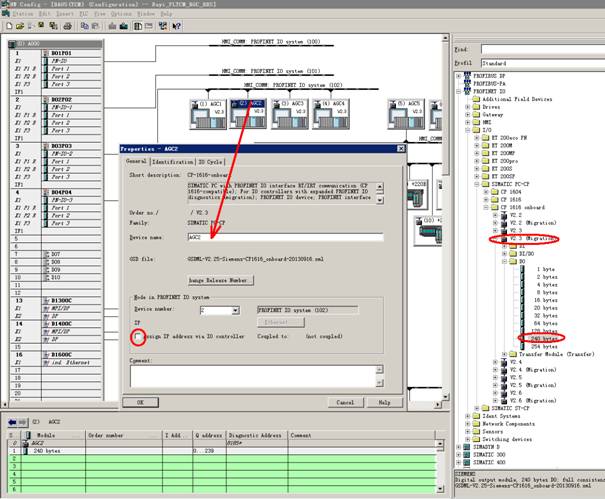Viewport: 605px width, 499px height.
Task: Click the Change Release Number button
Action: coord(218,281)
